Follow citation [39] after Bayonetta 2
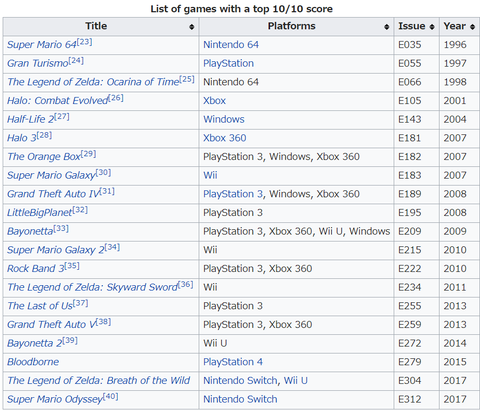Screen dimensions: 480x410 click(x=70, y=341)
